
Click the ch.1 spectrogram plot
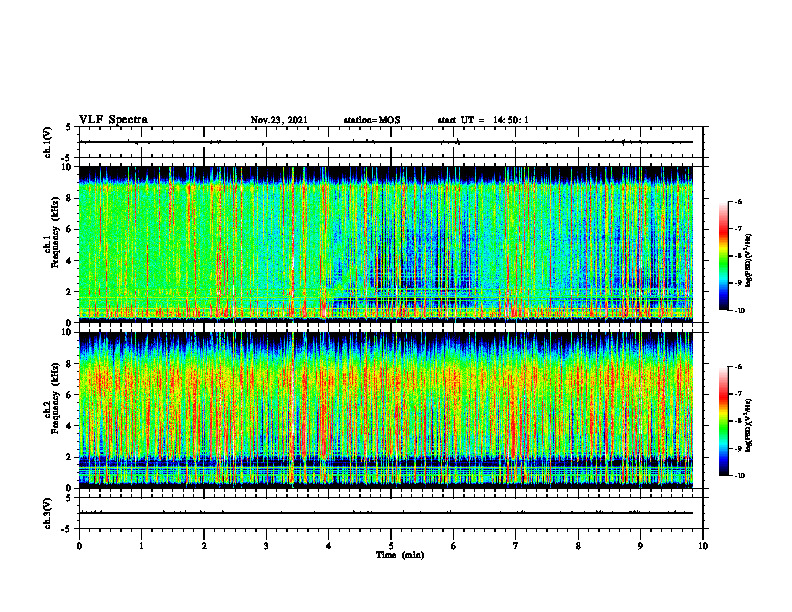click(386, 244)
